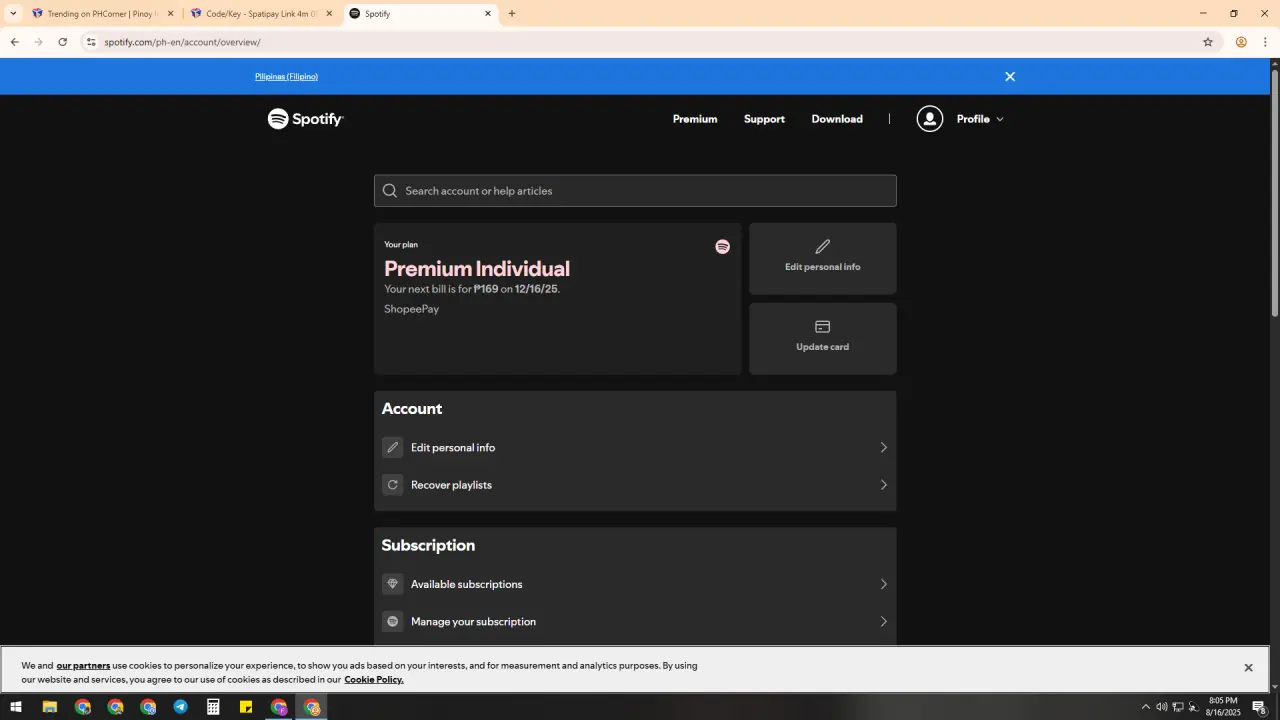Click the Pilipinas (Filipino) language link

click(x=286, y=77)
